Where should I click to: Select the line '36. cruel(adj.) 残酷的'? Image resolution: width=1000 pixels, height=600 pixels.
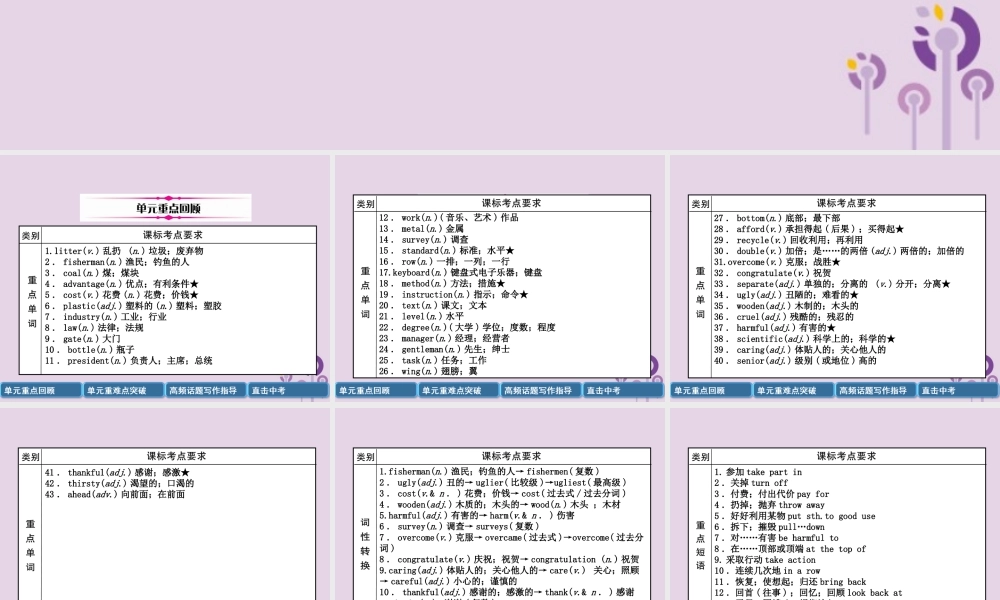(784, 317)
